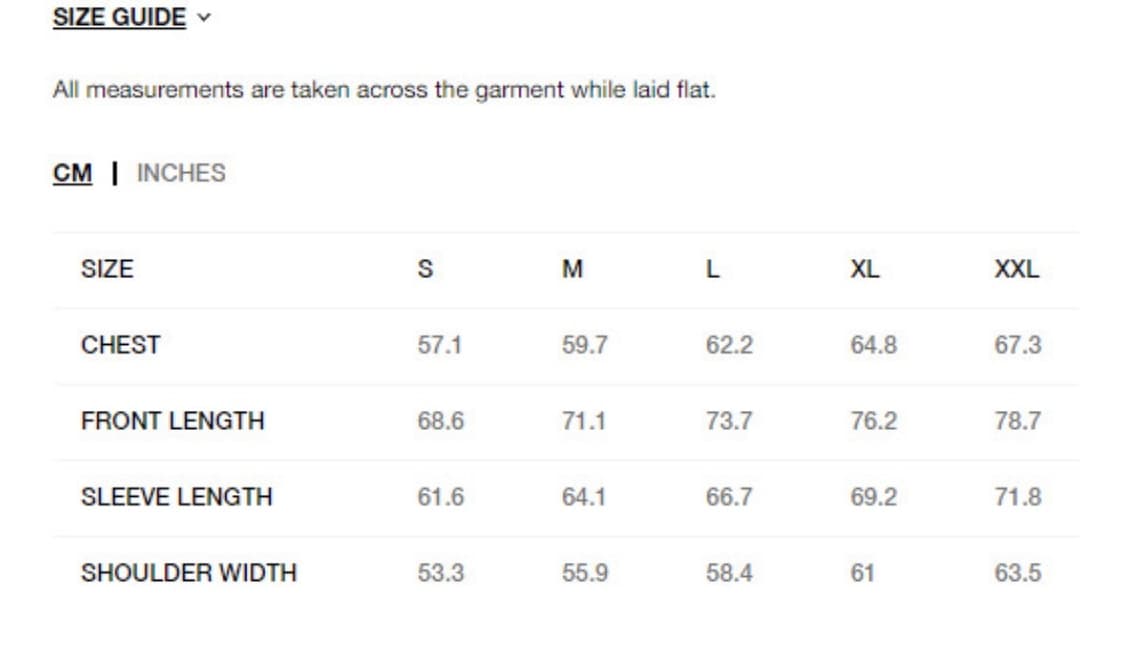Click the 61 shoulder width value
This screenshot has height=668, width=1125.
(x=862, y=573)
